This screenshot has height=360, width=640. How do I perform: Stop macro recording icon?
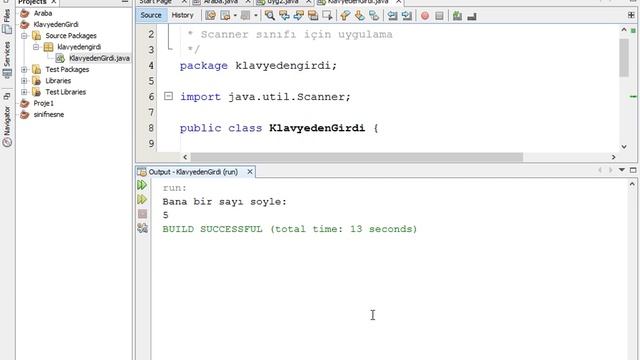point(439,16)
